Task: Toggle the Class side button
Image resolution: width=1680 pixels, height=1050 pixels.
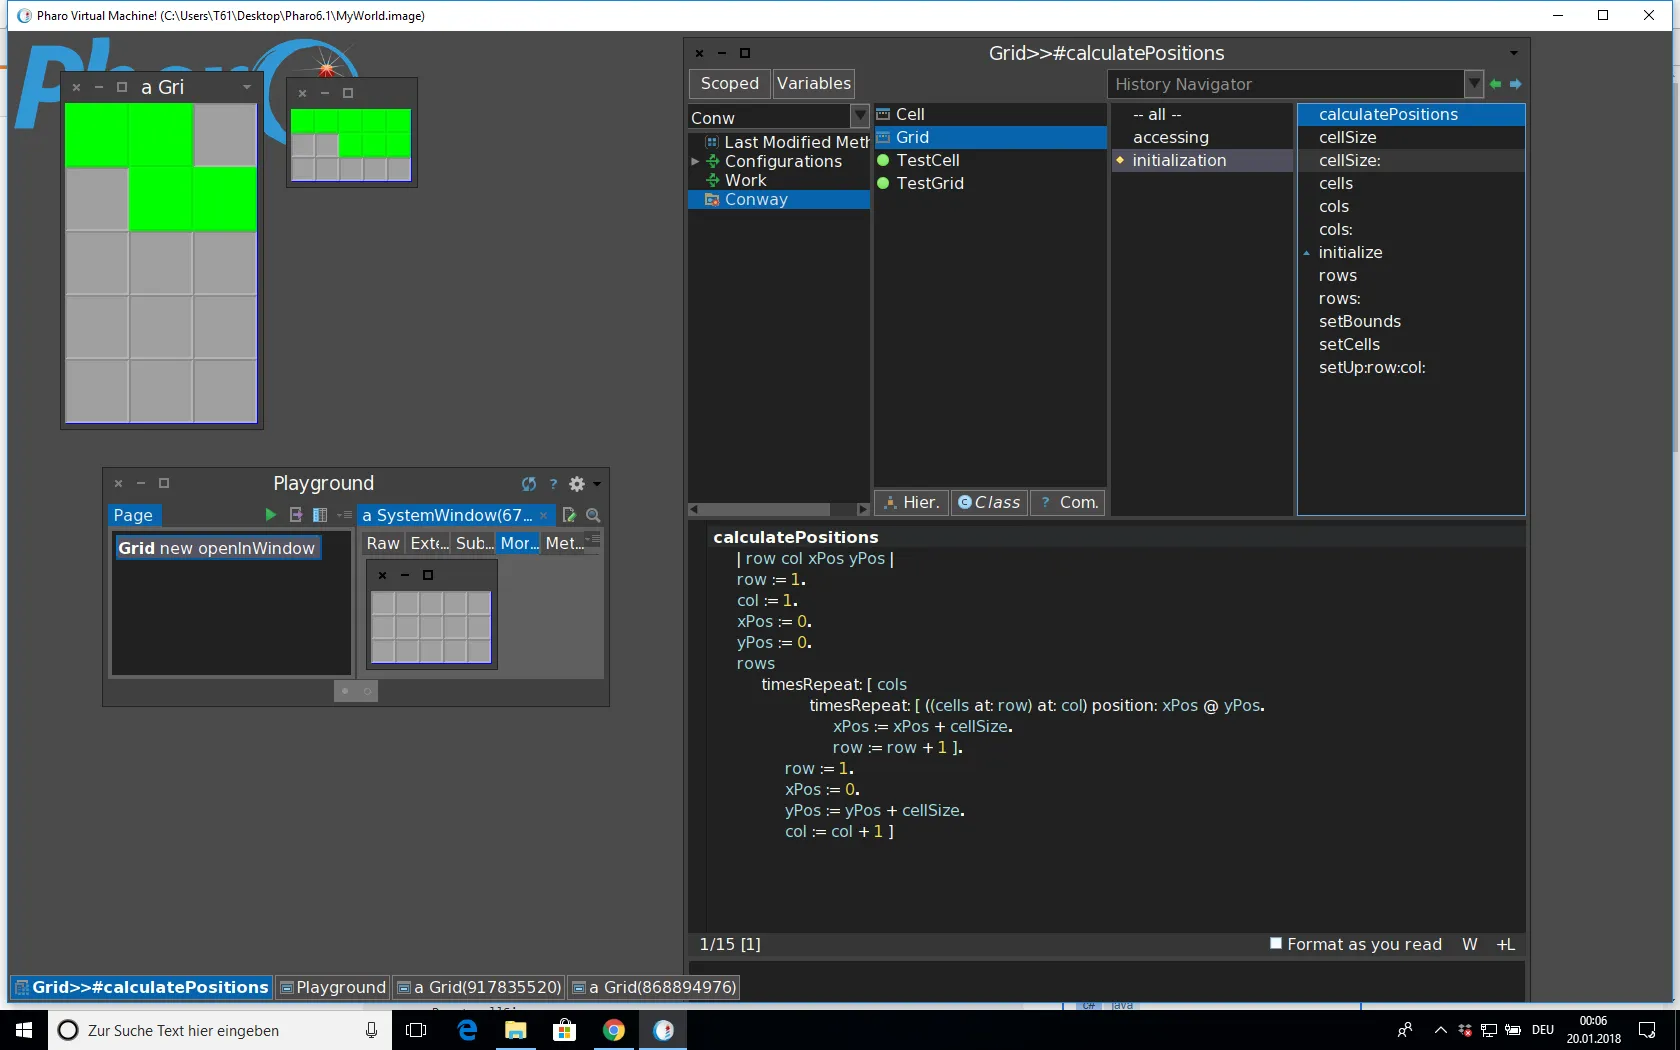Action: [x=988, y=502]
